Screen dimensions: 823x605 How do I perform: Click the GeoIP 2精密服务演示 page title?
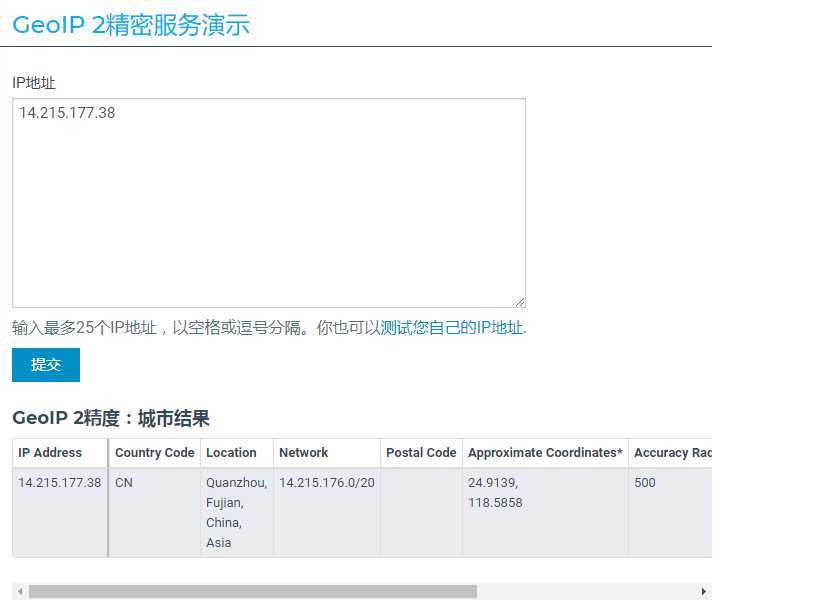131,25
